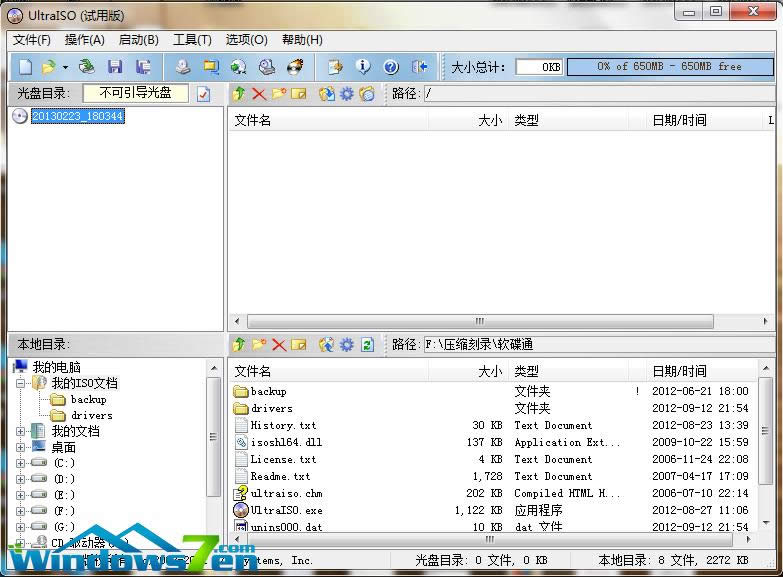Open the 文件(F) menu
This screenshot has width=783, height=577.
pyautogui.click(x=31, y=40)
